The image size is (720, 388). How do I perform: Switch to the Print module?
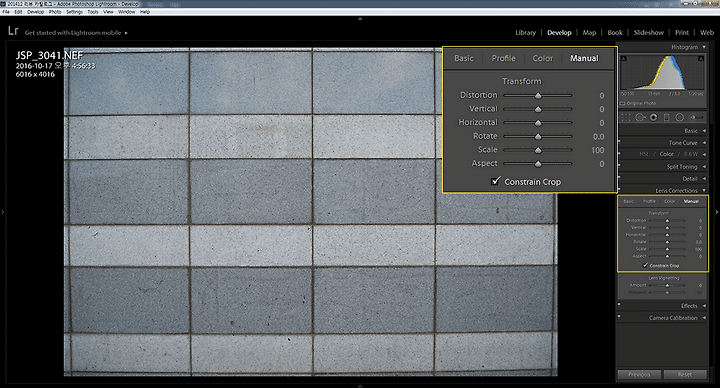point(682,33)
